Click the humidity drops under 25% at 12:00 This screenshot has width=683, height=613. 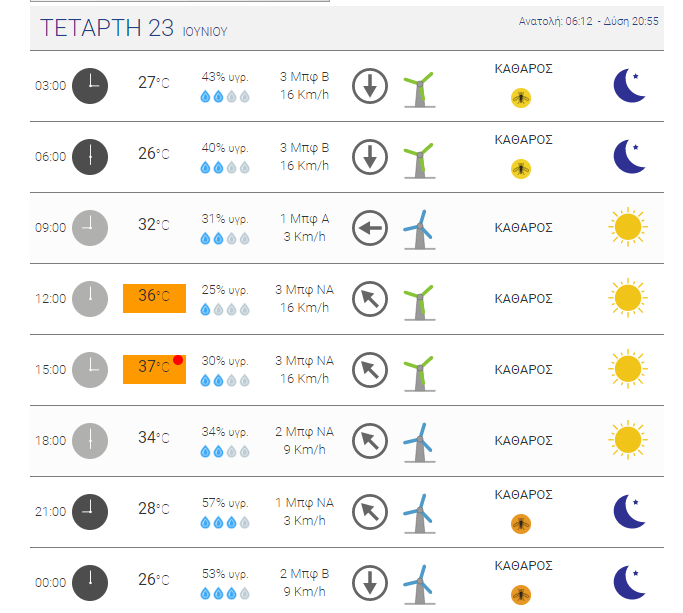[225, 309]
